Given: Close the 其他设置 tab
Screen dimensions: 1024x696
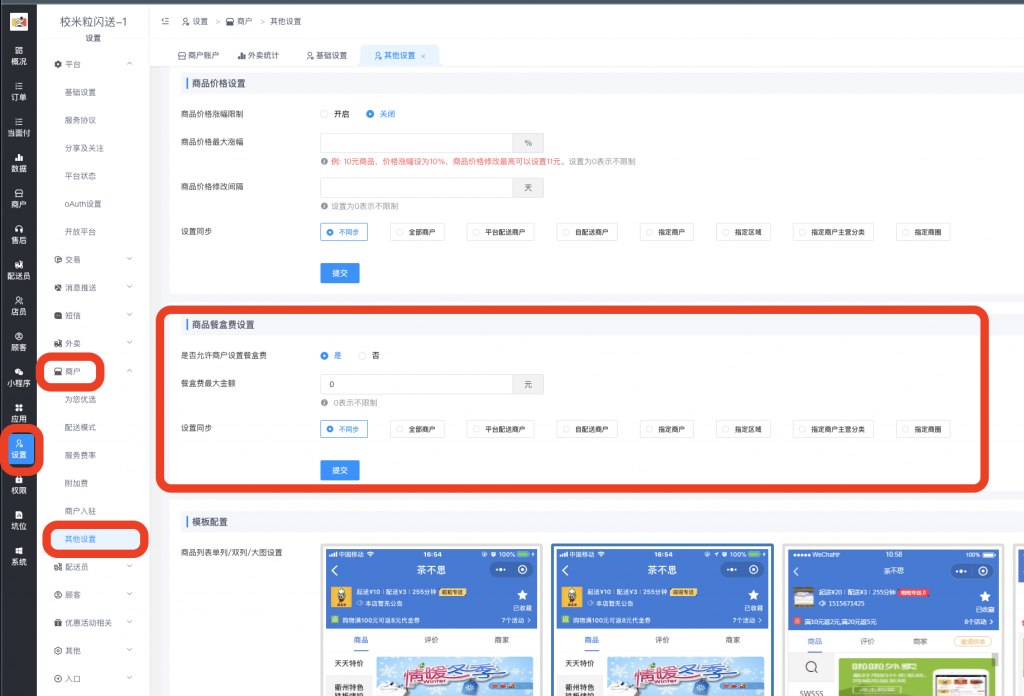Looking at the screenshot, I should (x=423, y=56).
